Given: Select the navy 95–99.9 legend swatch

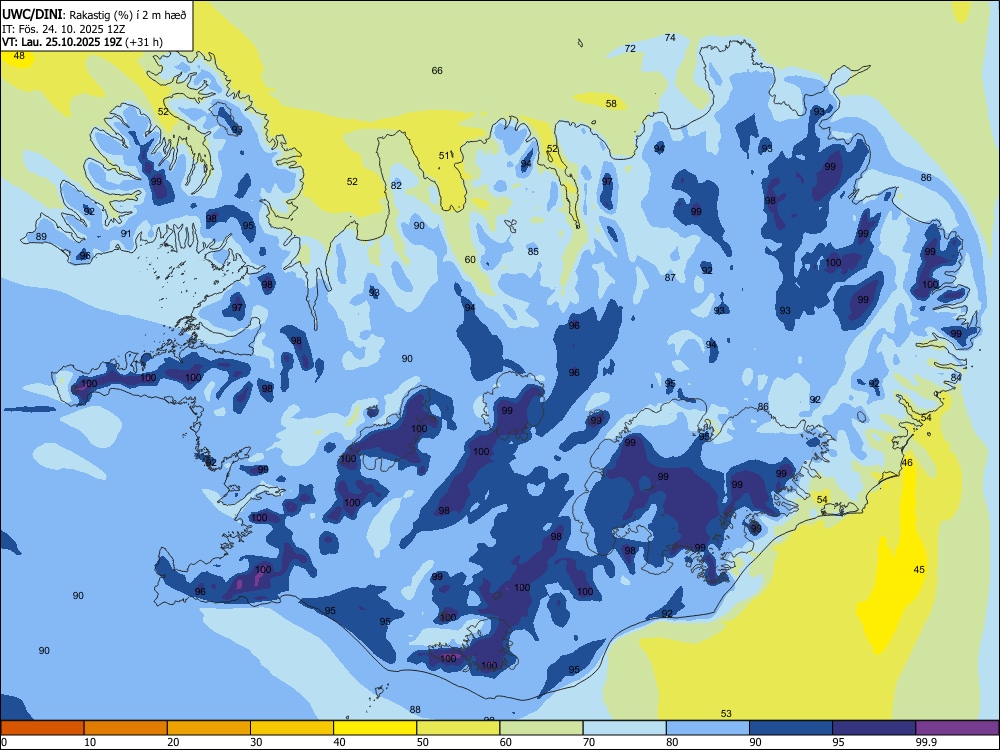Looking at the screenshot, I should tap(874, 728).
